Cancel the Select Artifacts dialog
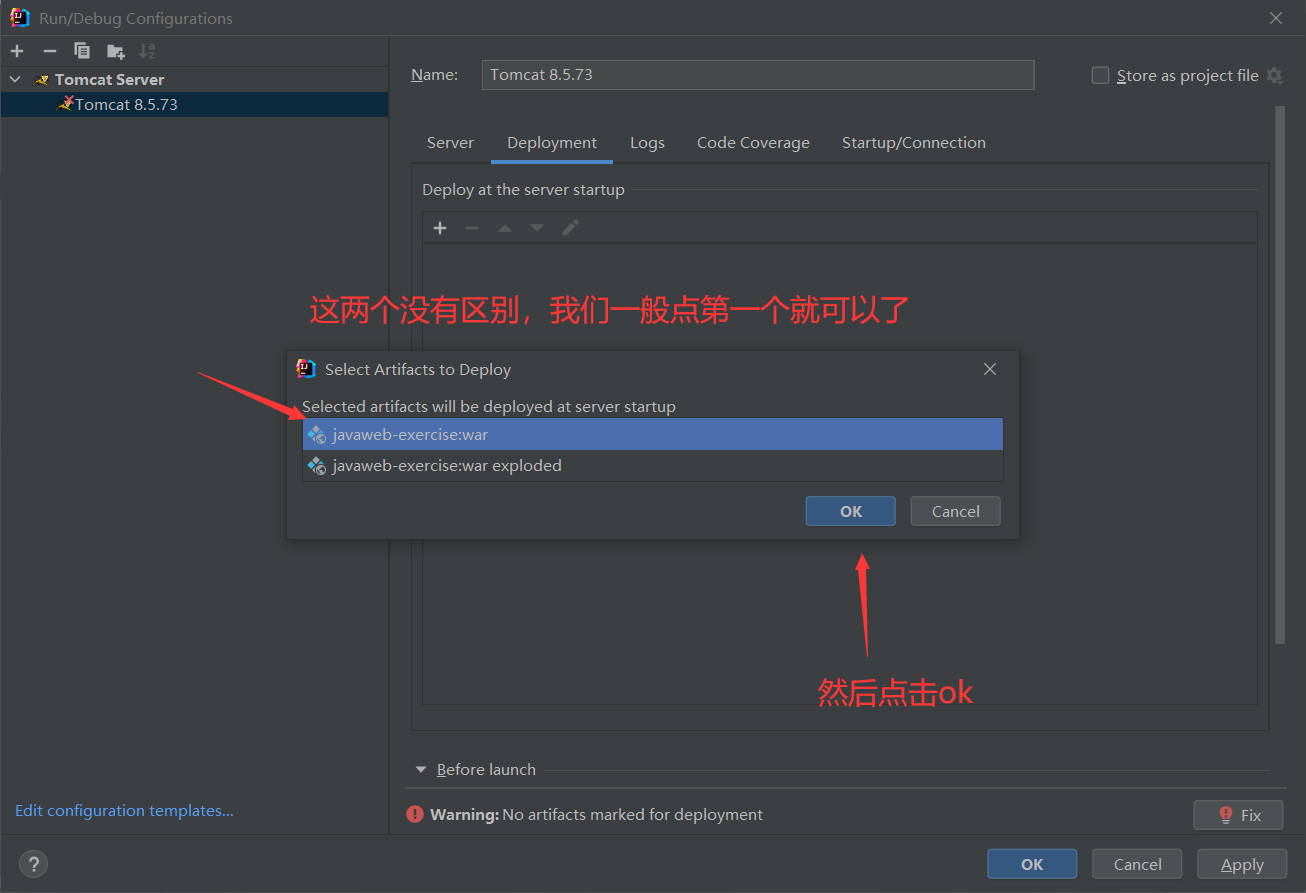1306x893 pixels. click(x=956, y=511)
